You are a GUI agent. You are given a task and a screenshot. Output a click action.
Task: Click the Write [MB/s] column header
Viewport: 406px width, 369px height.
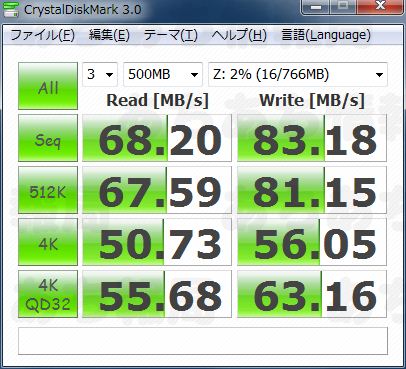[x=312, y=100]
